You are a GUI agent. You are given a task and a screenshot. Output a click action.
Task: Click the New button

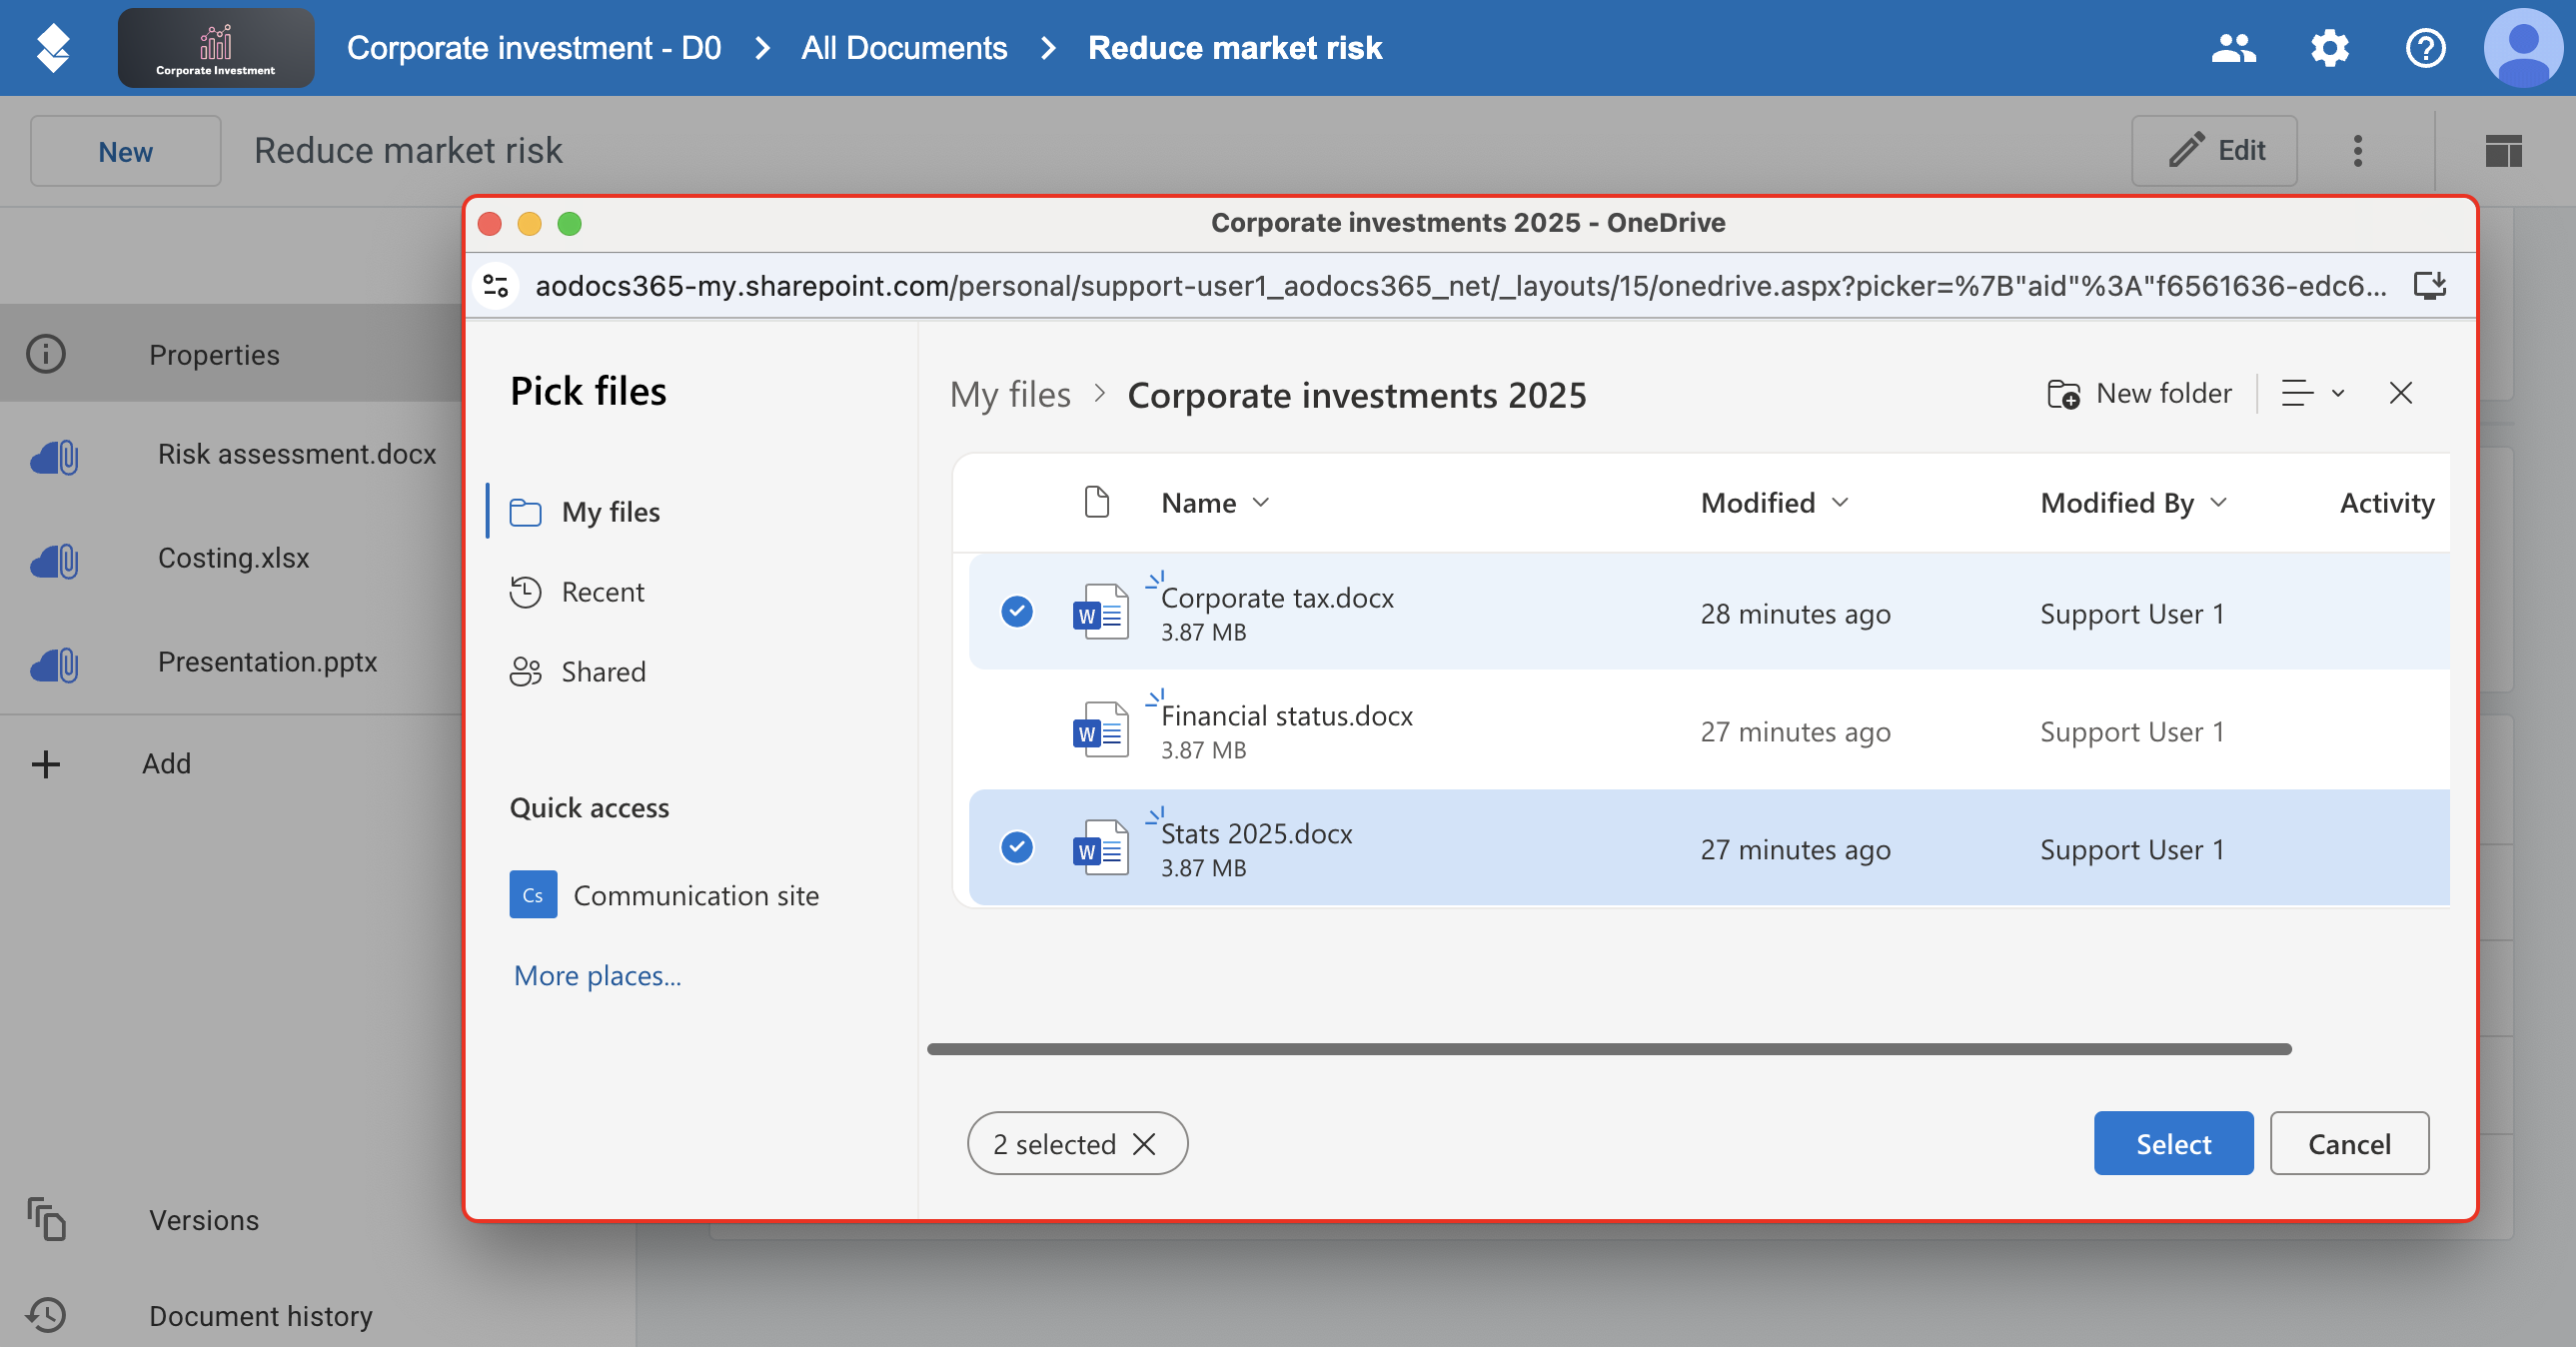coord(125,151)
